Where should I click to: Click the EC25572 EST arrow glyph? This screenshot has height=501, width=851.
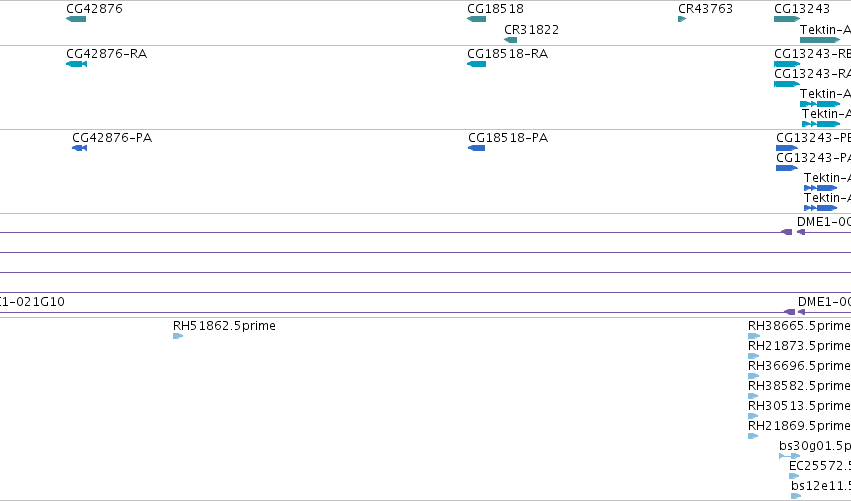click(794, 476)
